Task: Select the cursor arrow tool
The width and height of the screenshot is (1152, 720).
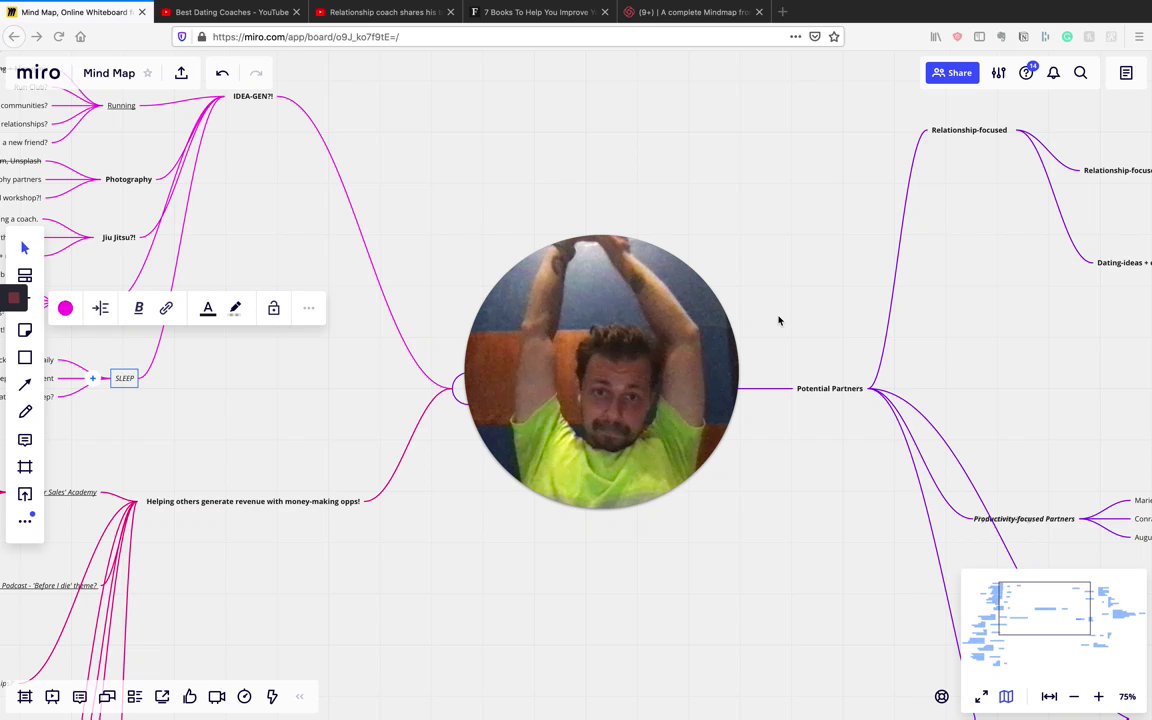Action: pyautogui.click(x=25, y=248)
